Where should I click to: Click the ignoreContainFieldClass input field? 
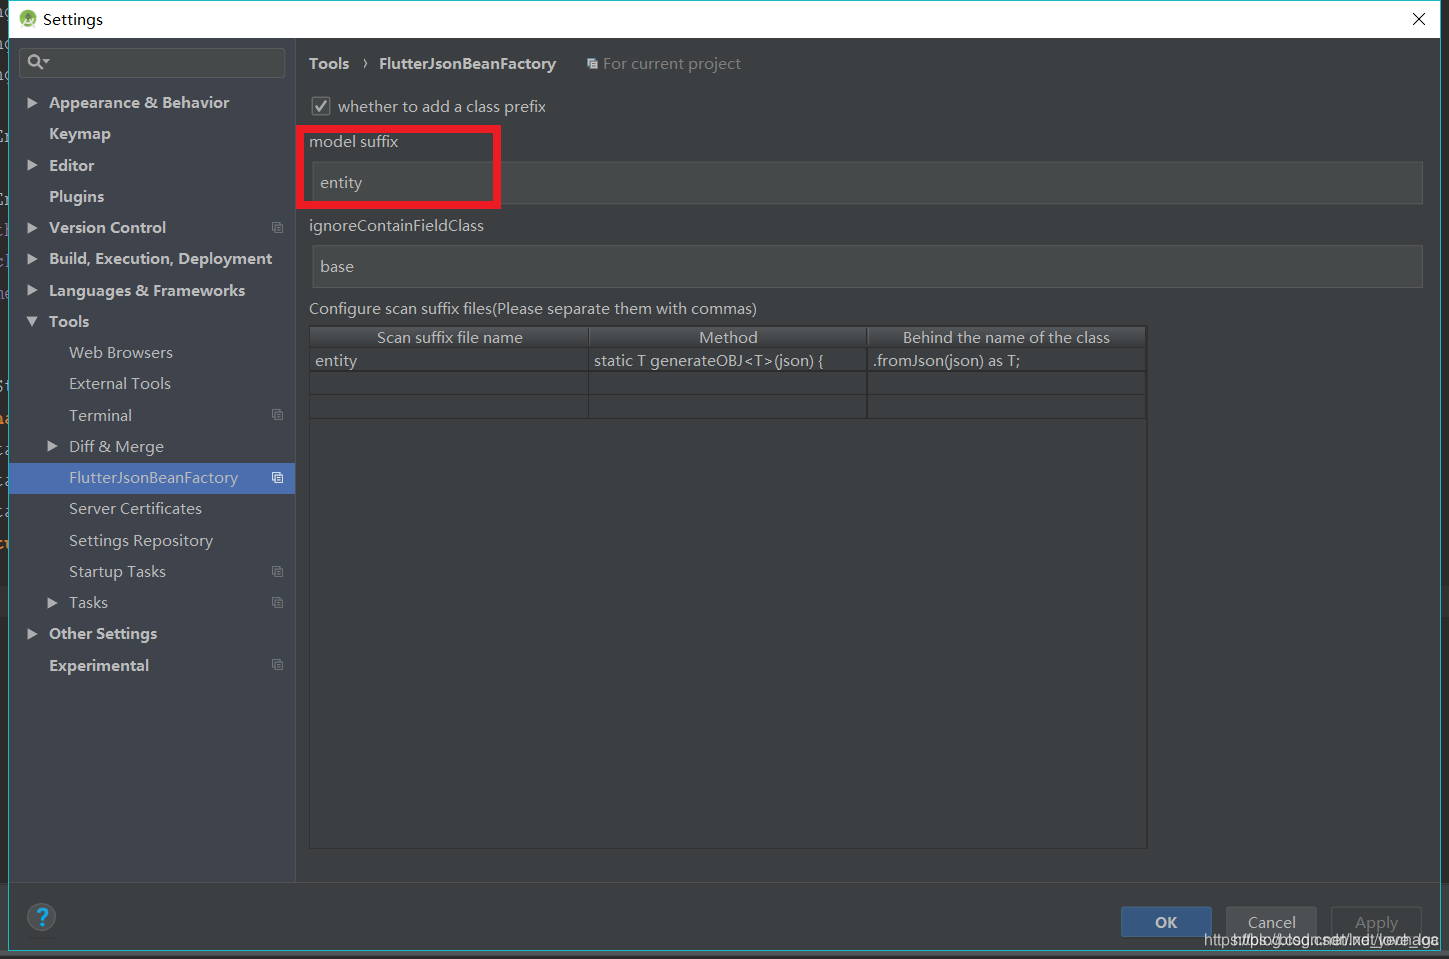(x=867, y=267)
